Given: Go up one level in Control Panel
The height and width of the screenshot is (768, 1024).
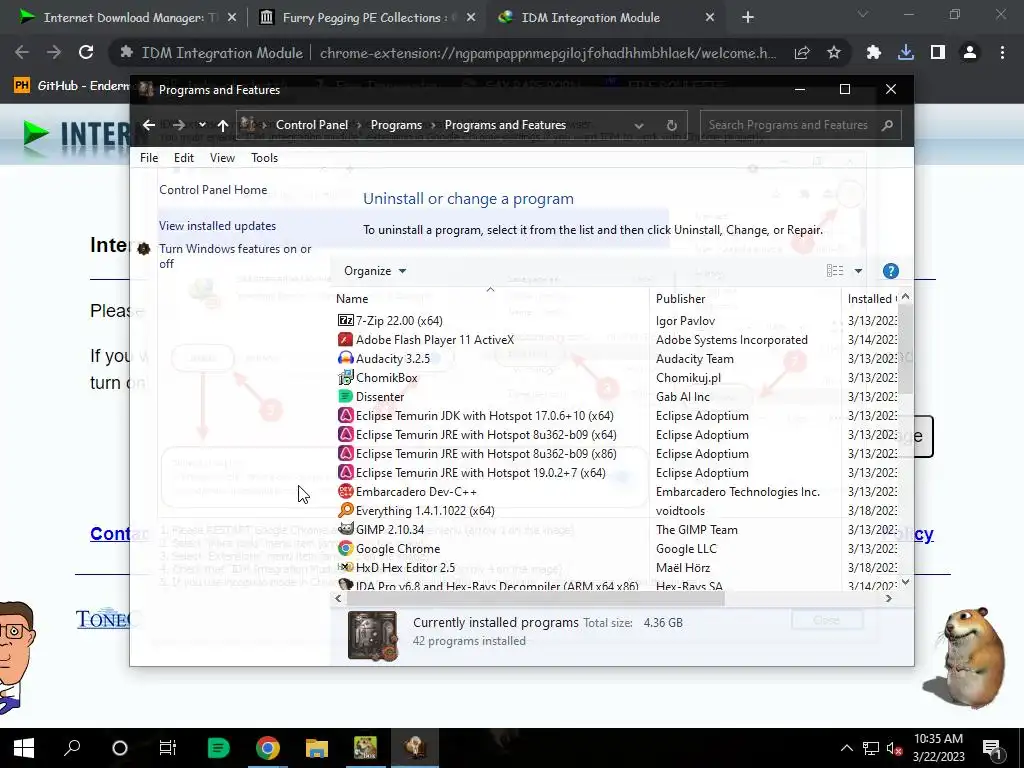Looking at the screenshot, I should tap(223, 125).
